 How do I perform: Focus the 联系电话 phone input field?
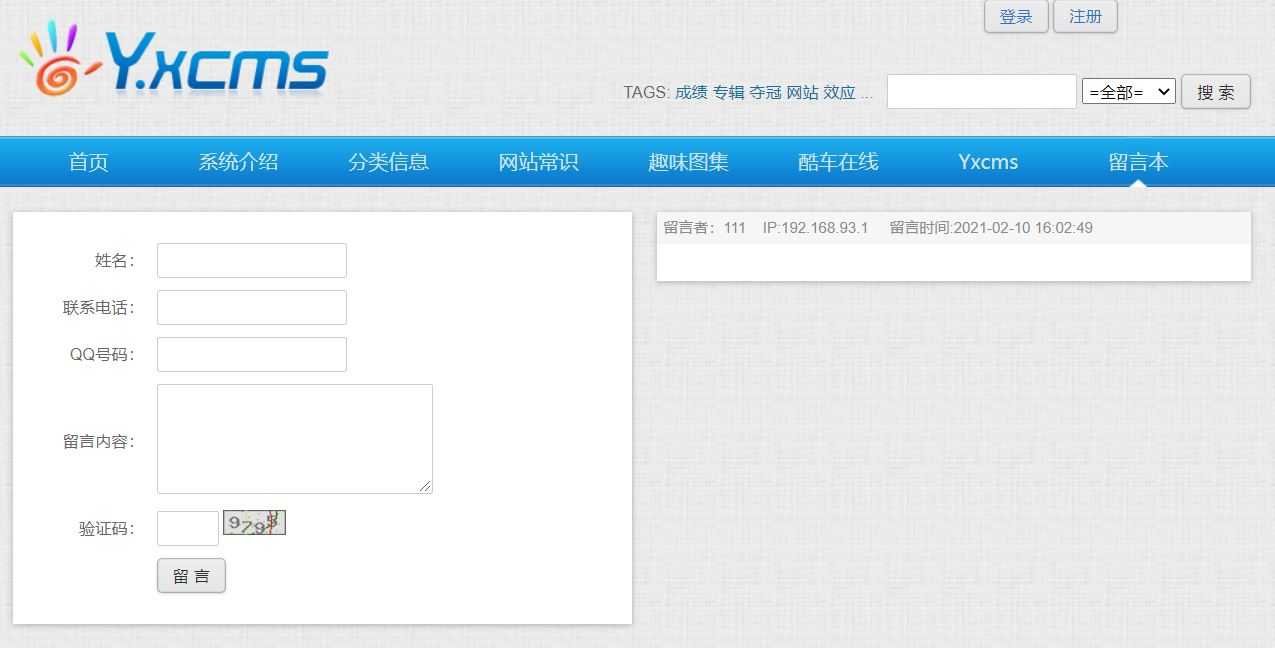pyautogui.click(x=252, y=307)
